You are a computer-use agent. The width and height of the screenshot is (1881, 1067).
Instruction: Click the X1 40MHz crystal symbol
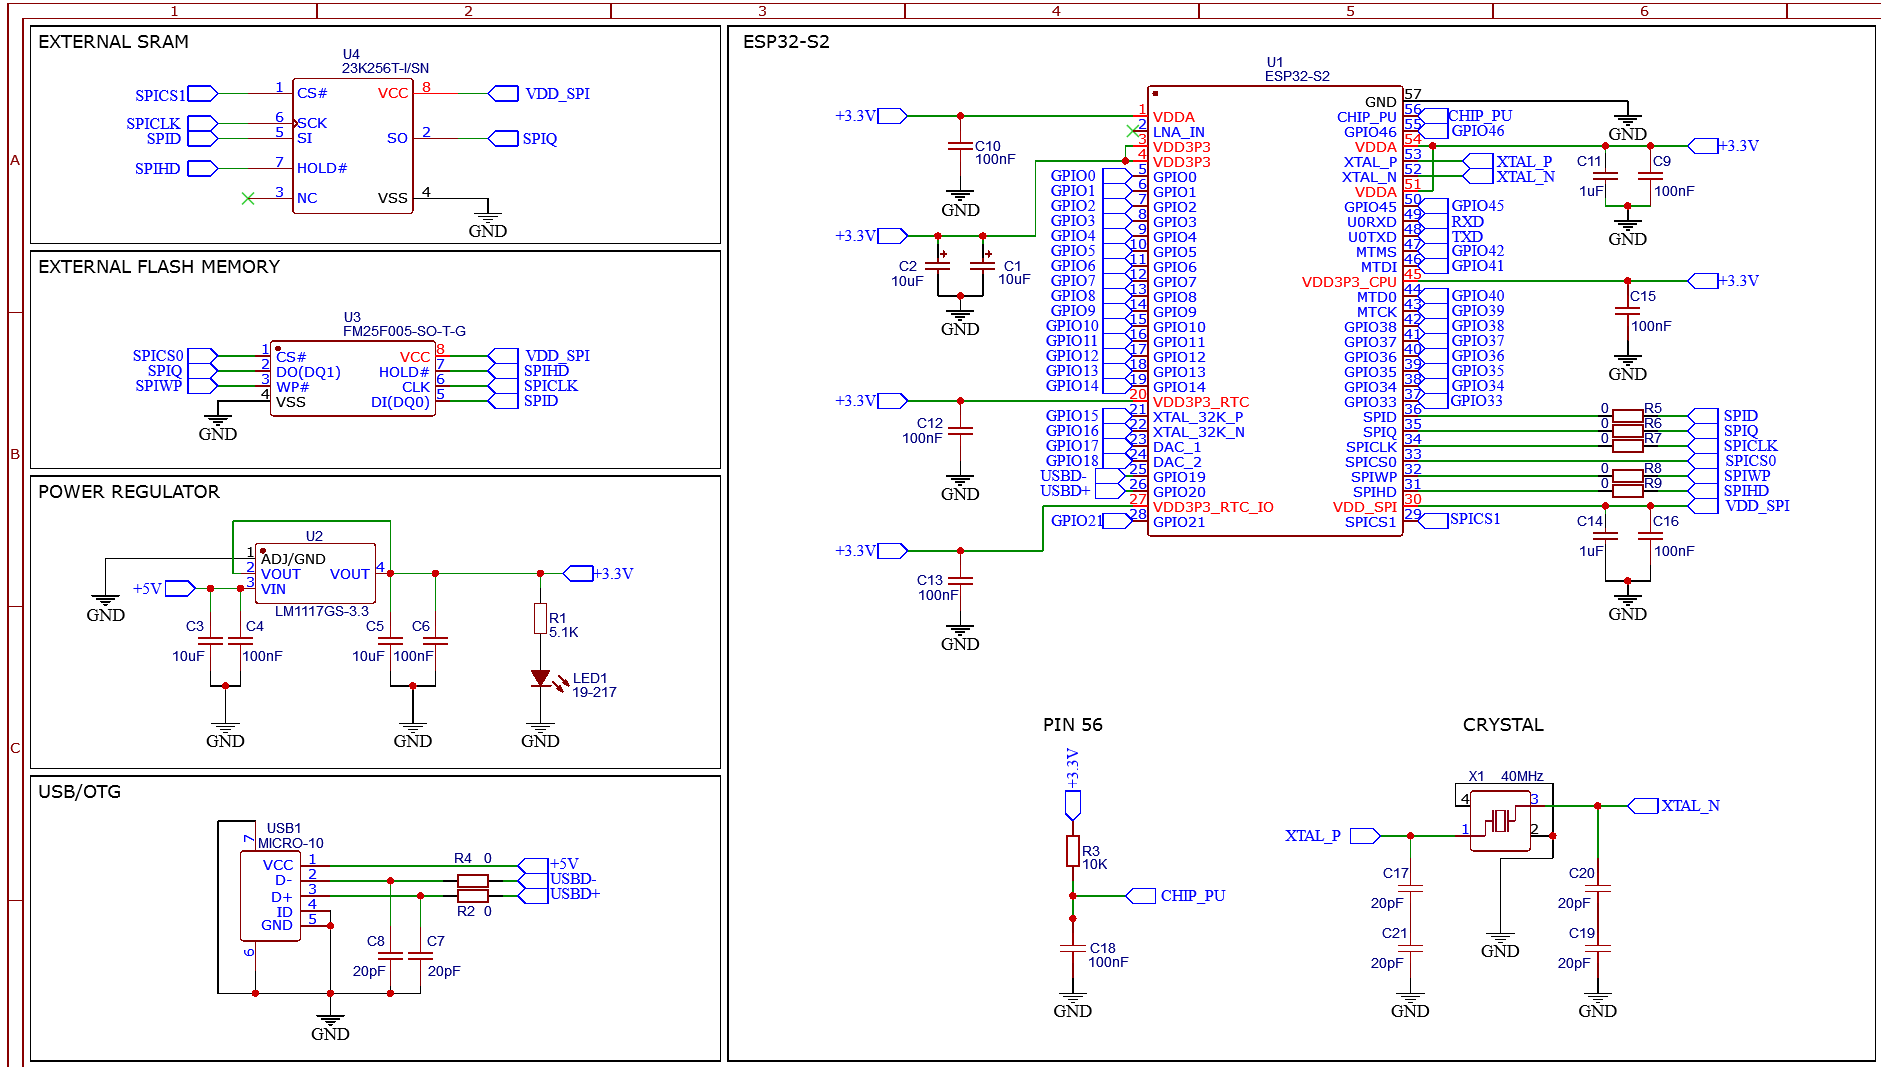[x=1500, y=821]
